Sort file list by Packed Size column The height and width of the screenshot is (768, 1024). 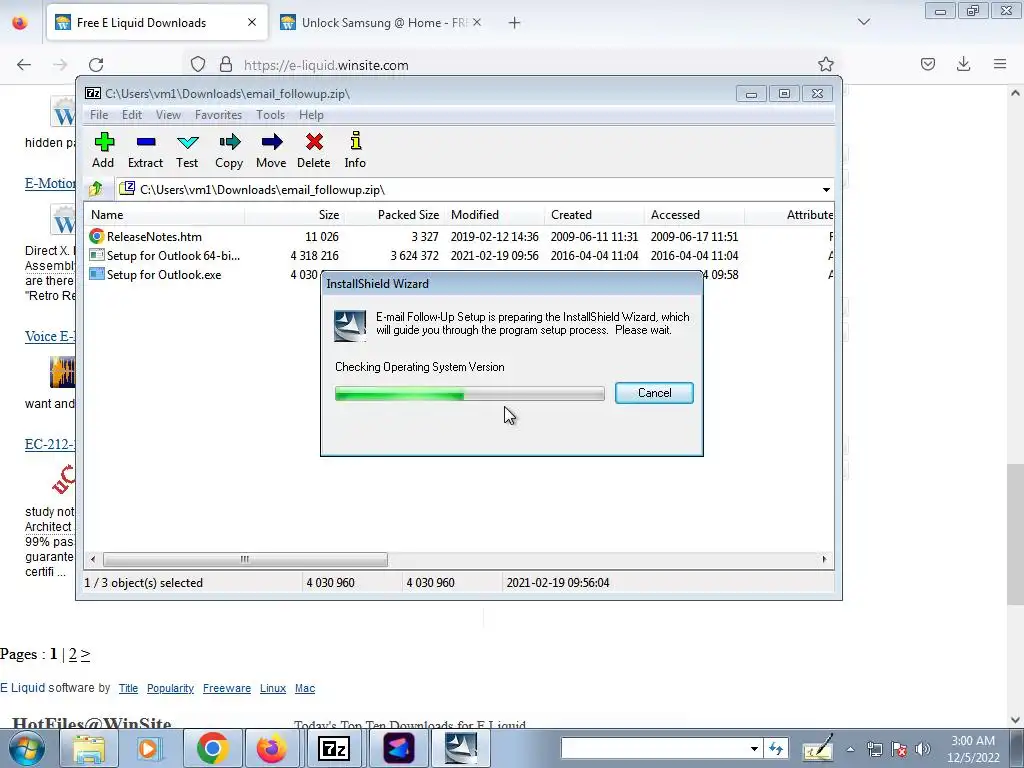point(394,215)
